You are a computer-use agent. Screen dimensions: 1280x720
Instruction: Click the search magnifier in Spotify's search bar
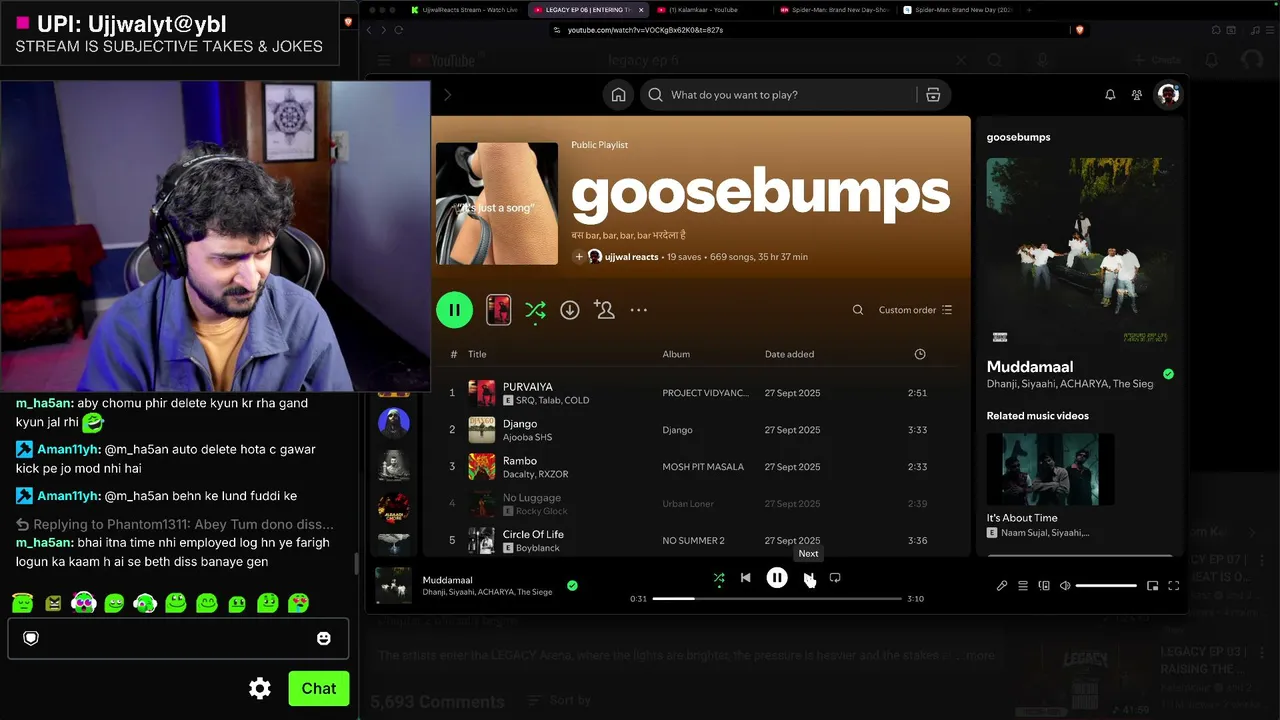pos(655,95)
